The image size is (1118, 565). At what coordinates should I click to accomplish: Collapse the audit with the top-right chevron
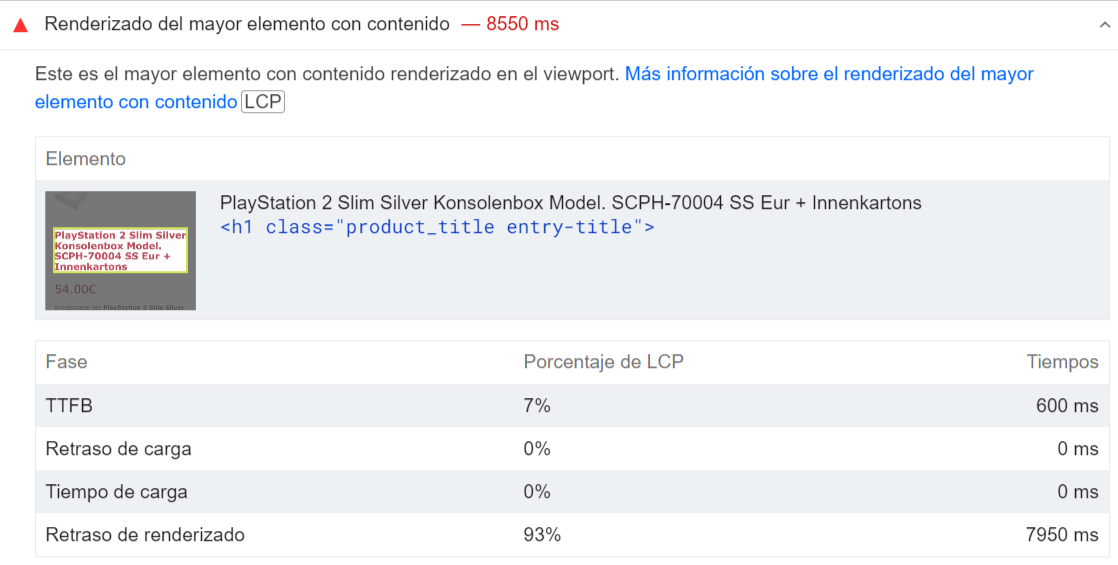1104,25
